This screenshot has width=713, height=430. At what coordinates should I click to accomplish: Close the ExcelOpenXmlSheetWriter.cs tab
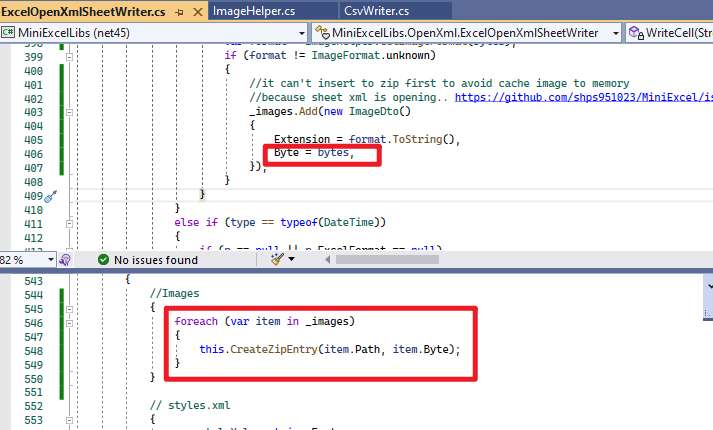[198, 12]
